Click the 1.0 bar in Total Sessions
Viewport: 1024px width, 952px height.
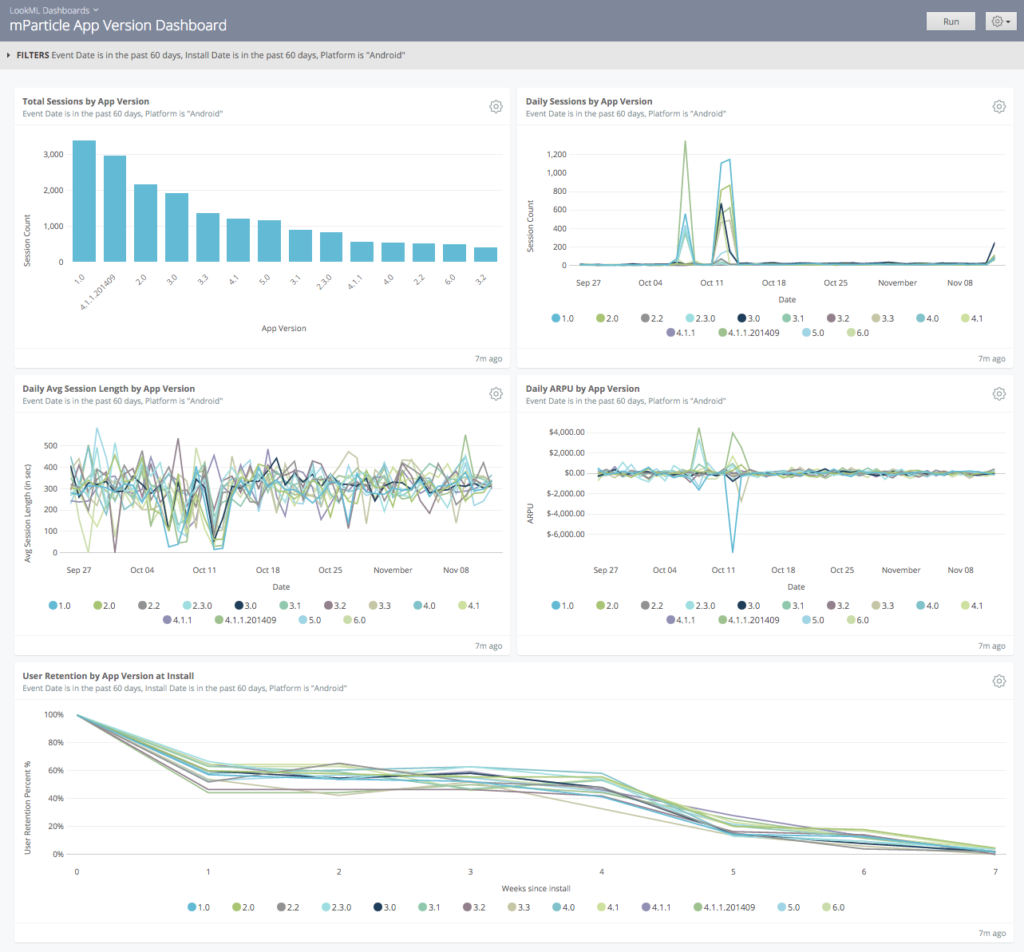(84, 201)
